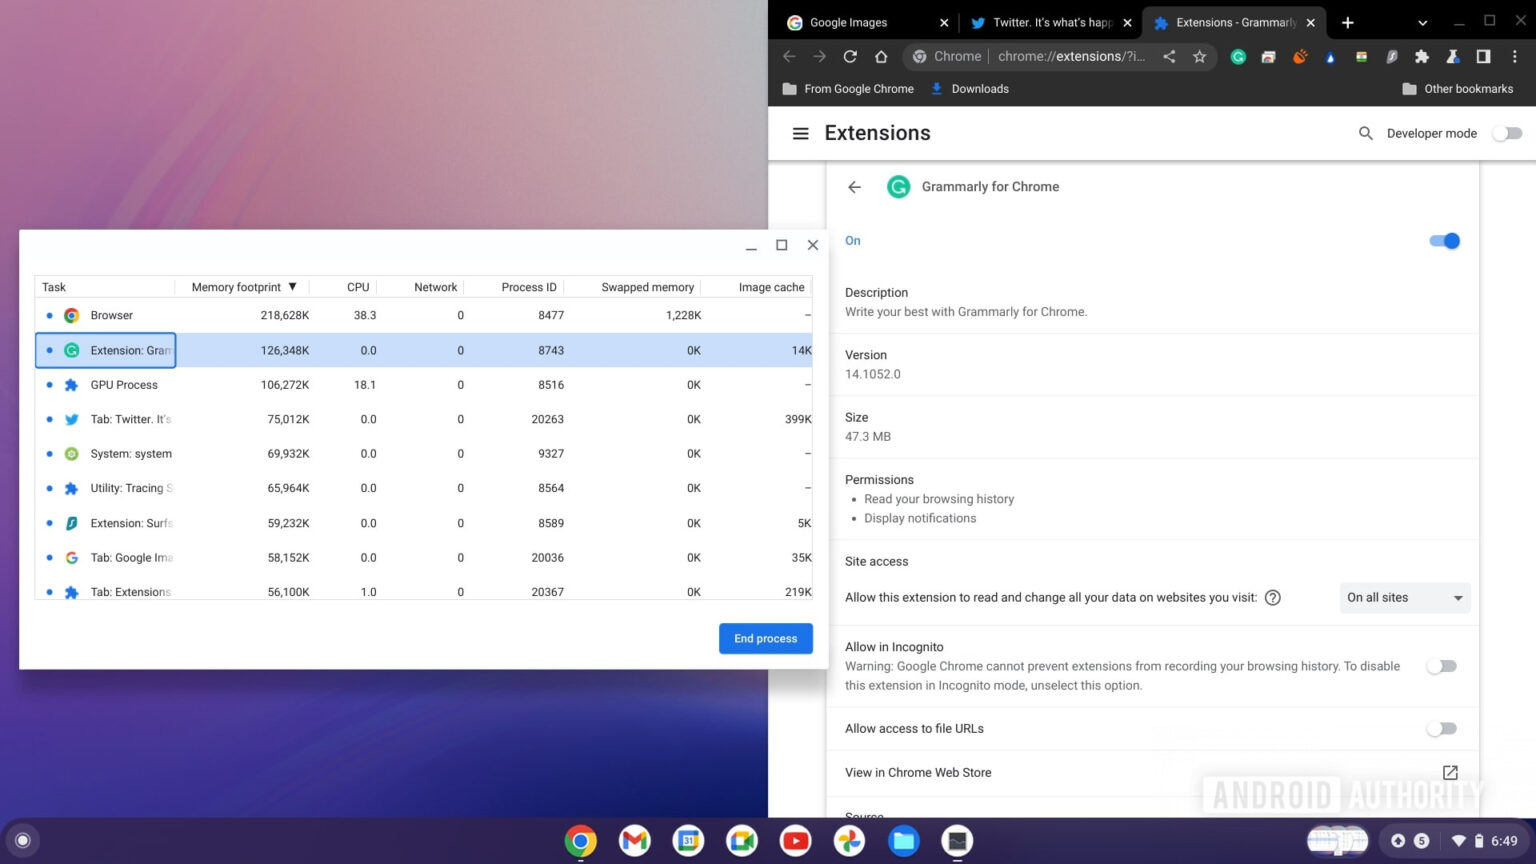The height and width of the screenshot is (864, 1536).
Task: Select the Browser task row
Action: tap(424, 316)
